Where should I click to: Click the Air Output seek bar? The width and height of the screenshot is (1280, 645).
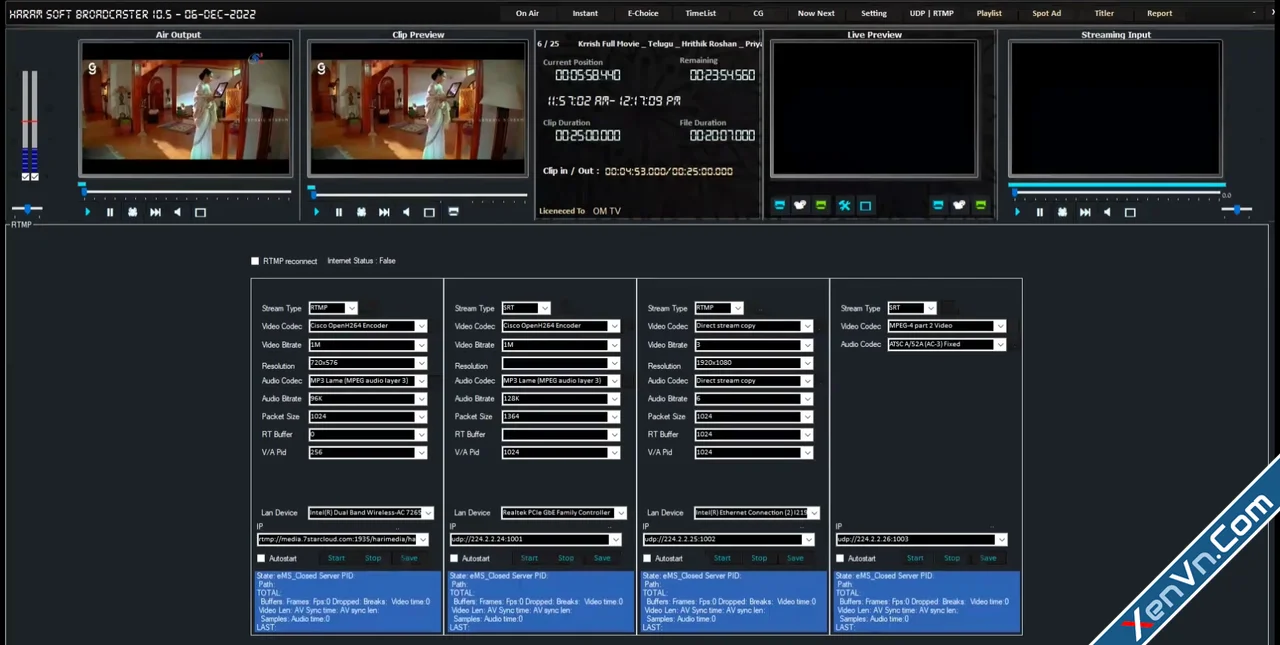pos(186,190)
